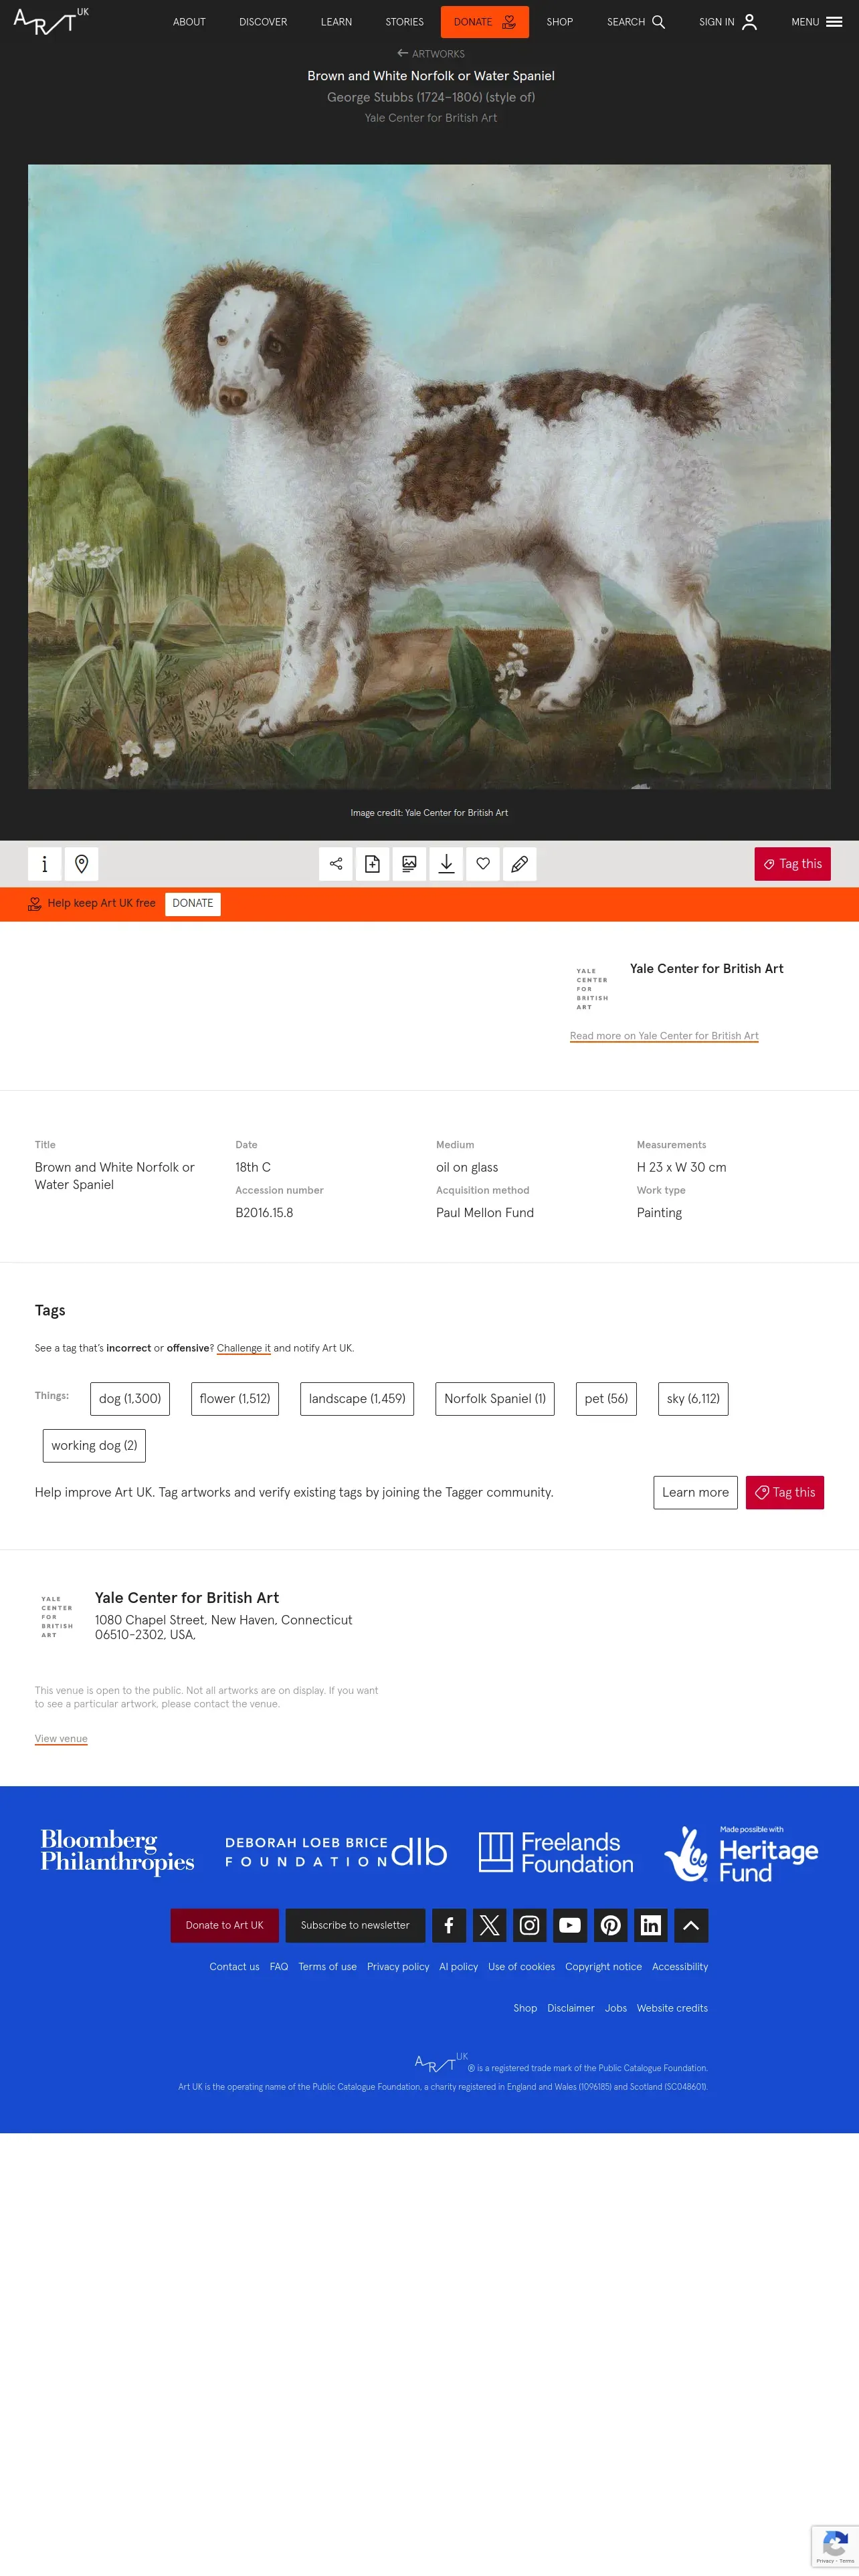Open Art UK YouTube channel

tap(570, 1925)
